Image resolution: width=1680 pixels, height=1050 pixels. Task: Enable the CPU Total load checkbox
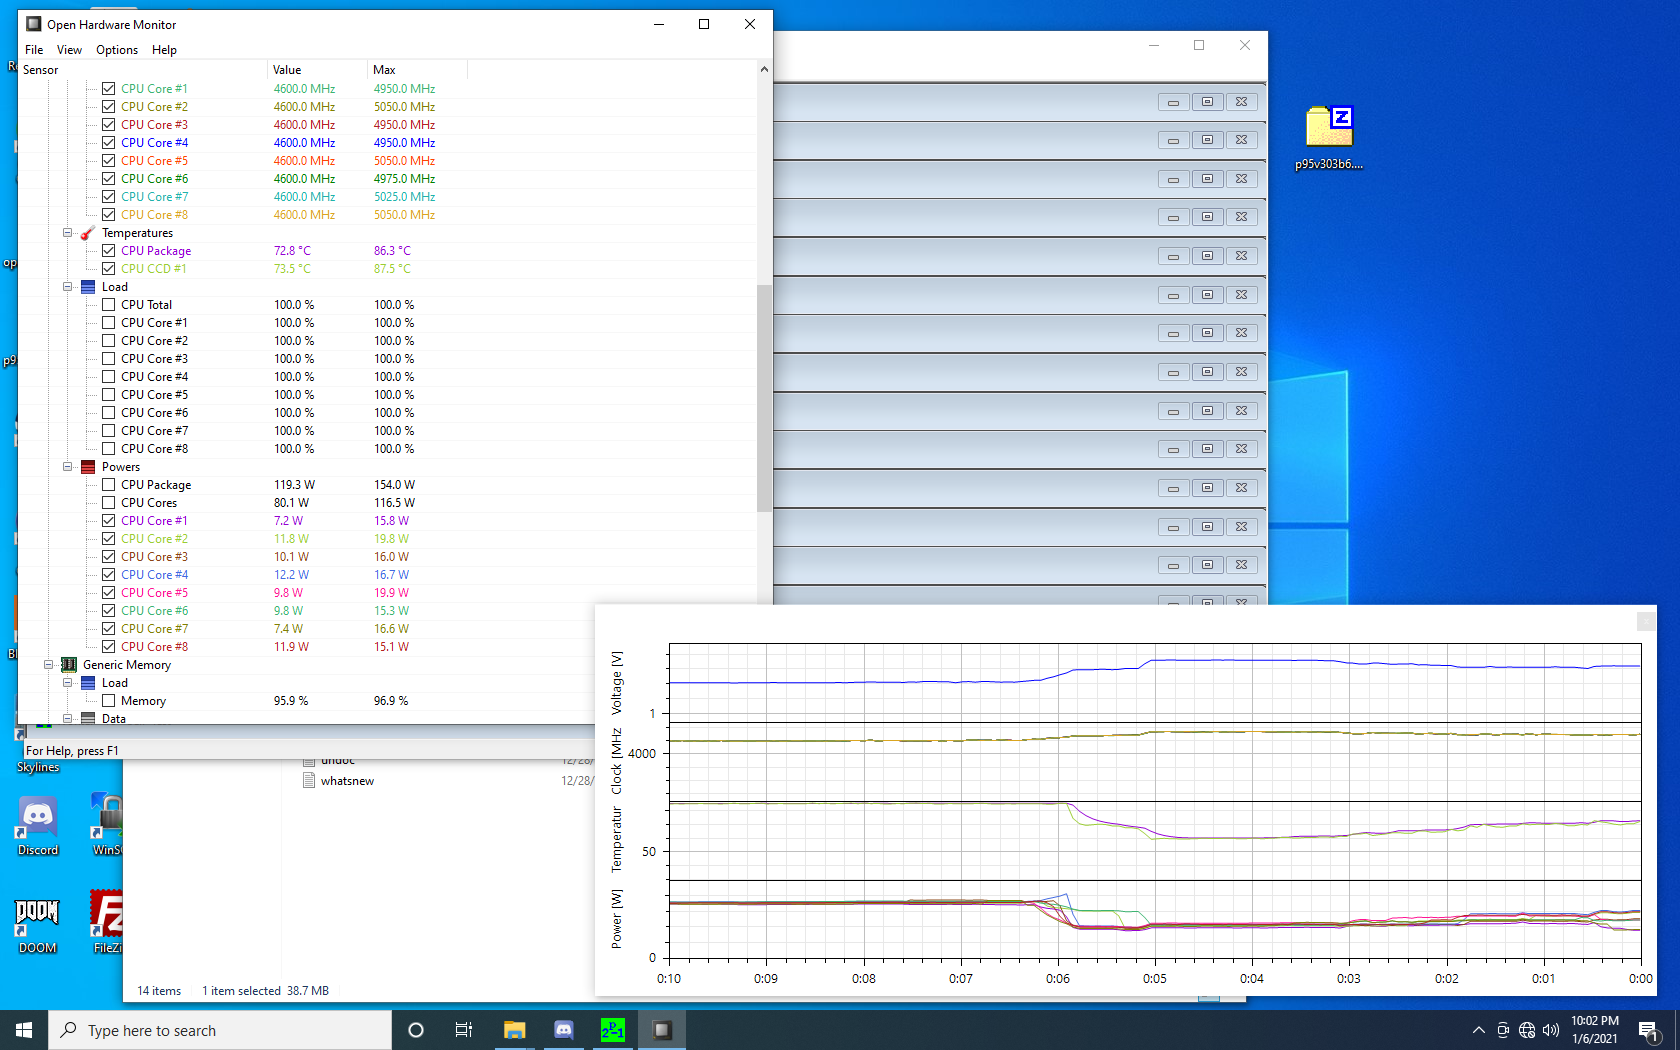click(109, 305)
